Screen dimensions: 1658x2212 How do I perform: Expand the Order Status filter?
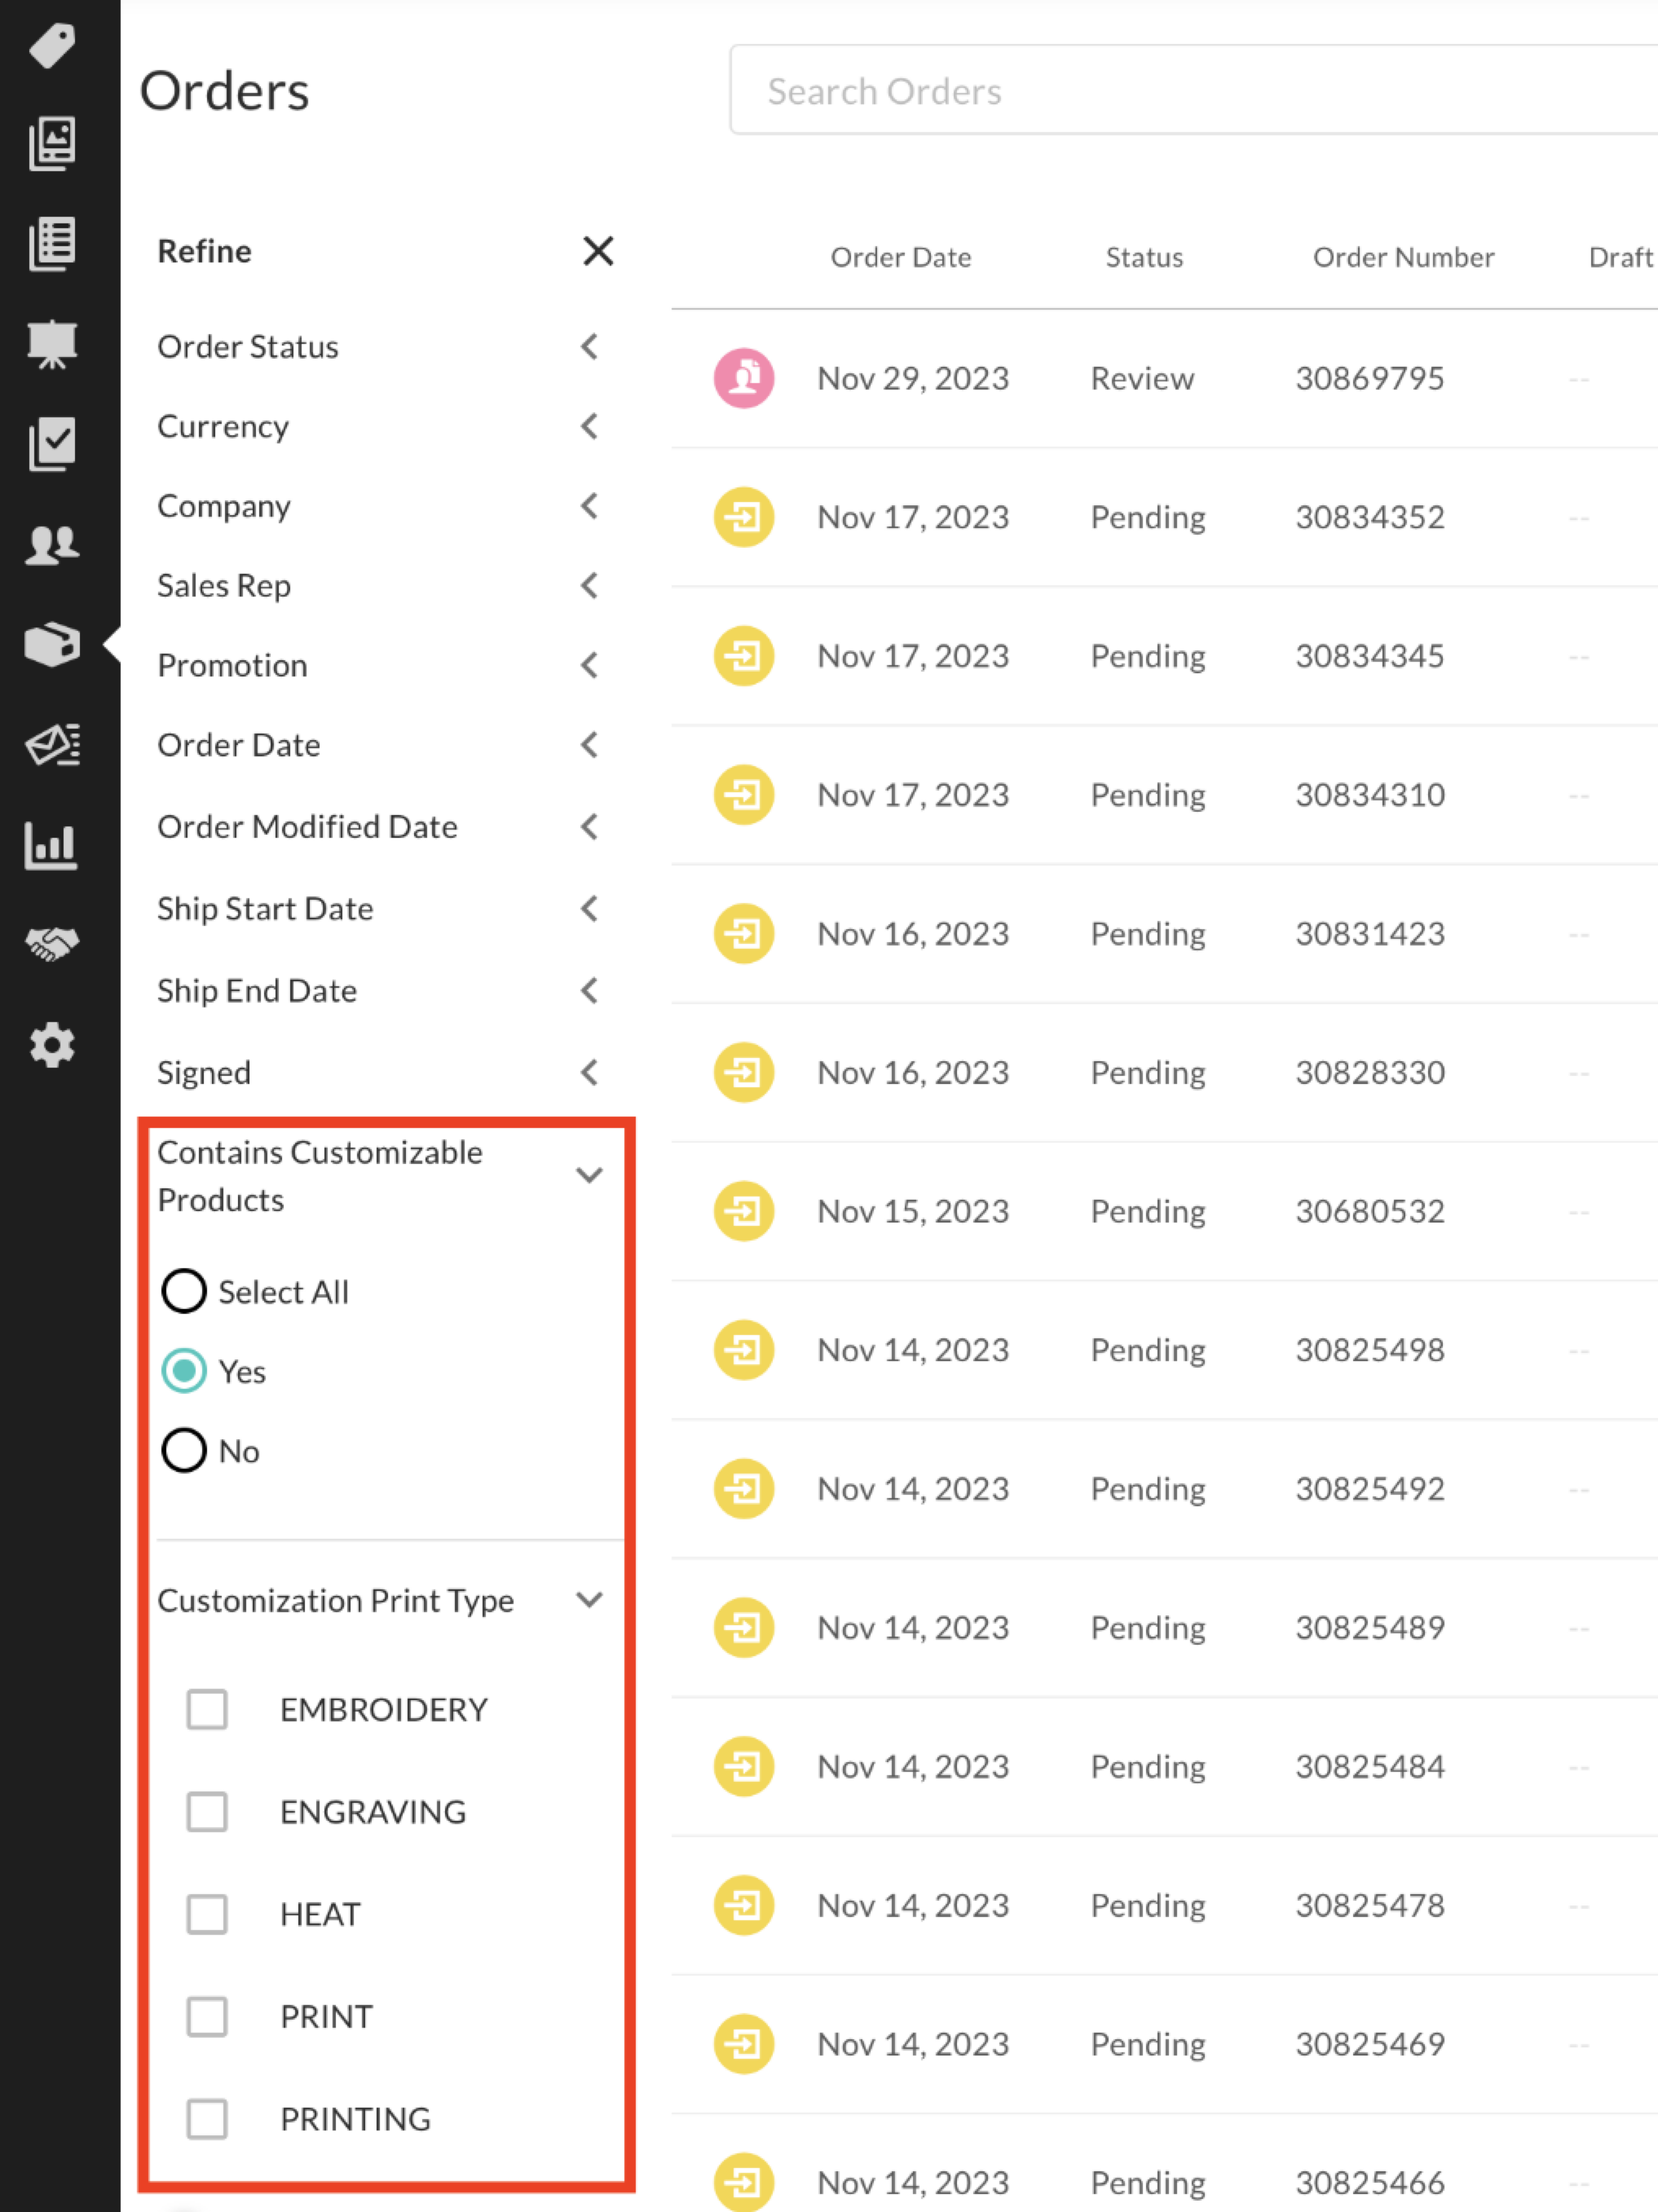click(x=589, y=347)
